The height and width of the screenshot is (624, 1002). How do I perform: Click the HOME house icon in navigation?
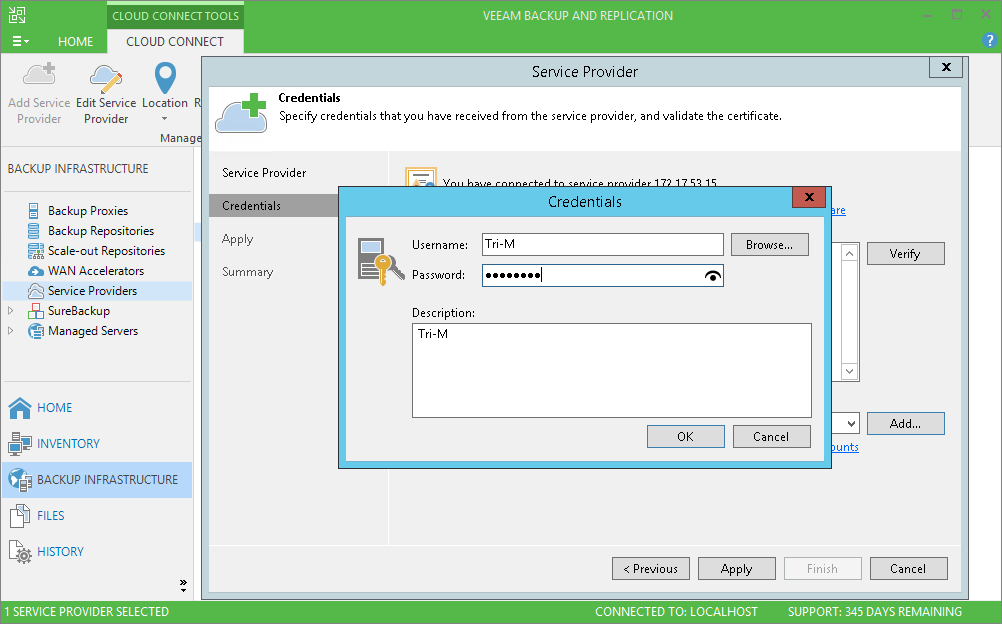20,407
